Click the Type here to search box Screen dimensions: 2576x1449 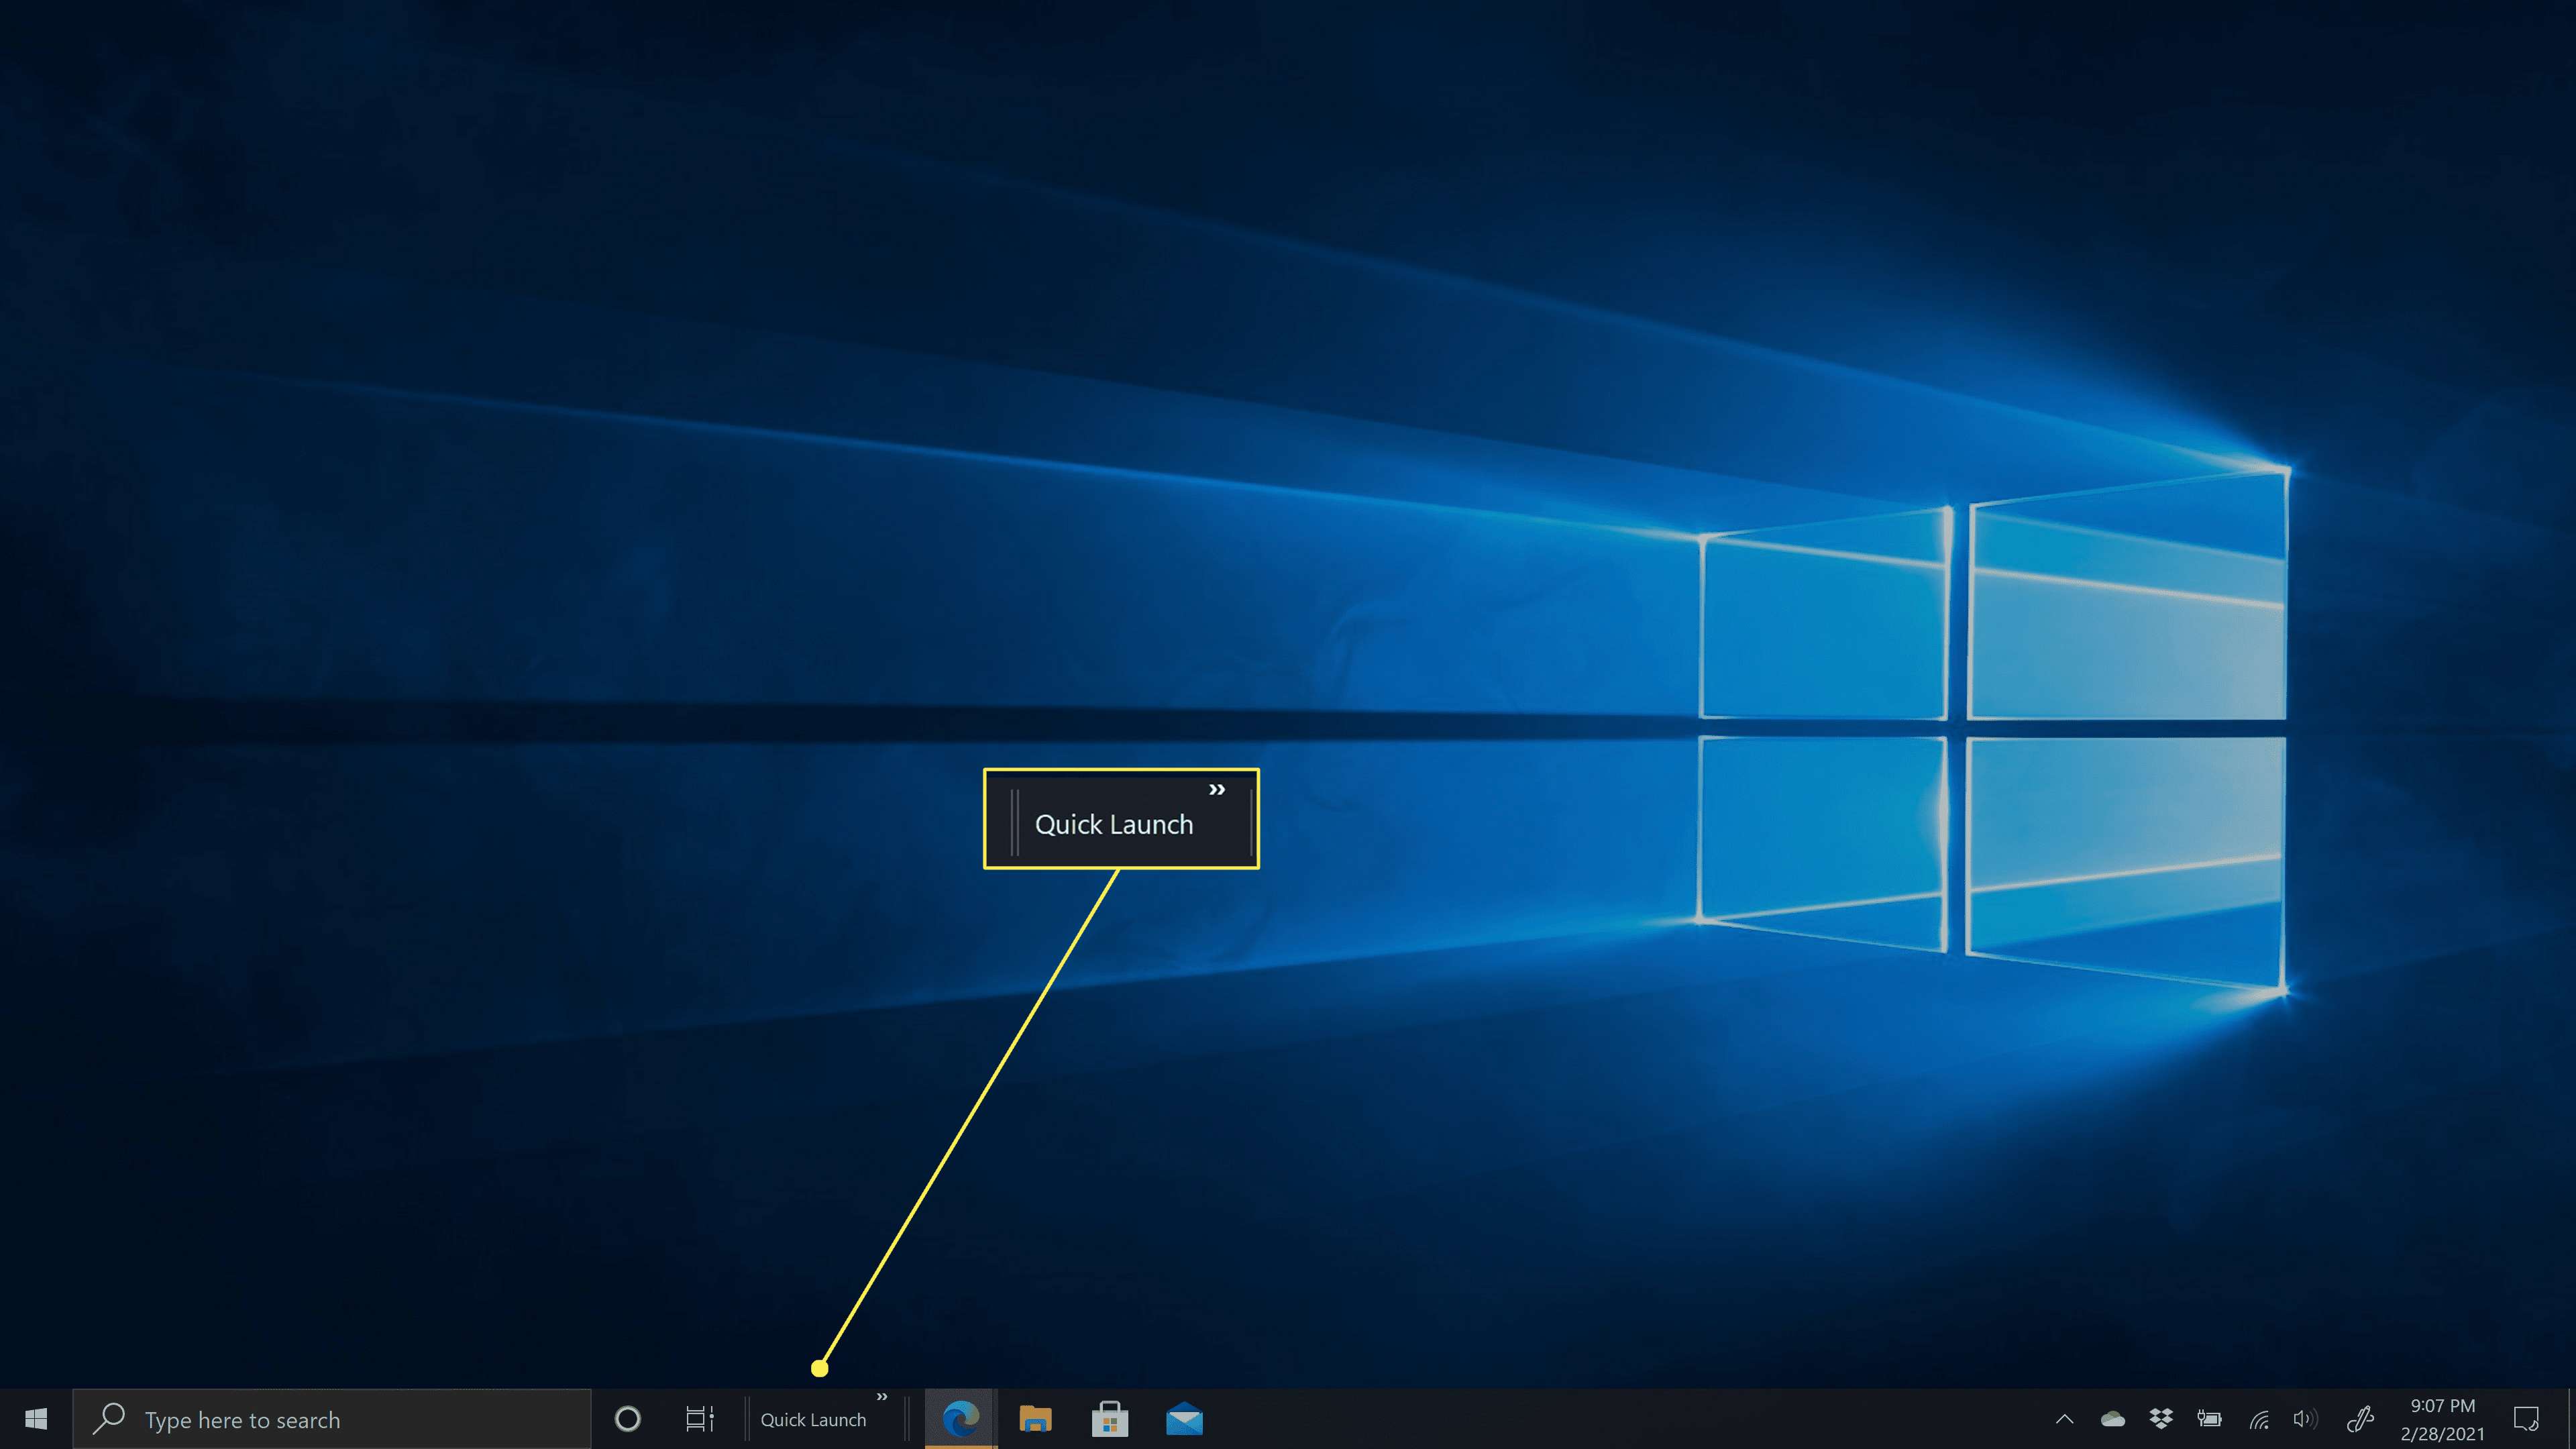tap(332, 1419)
